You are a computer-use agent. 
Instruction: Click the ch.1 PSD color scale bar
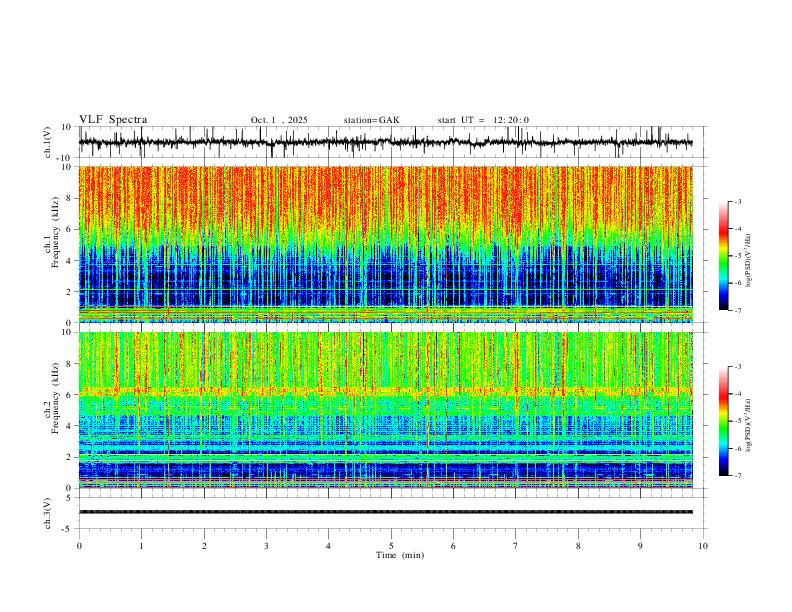[x=723, y=256]
